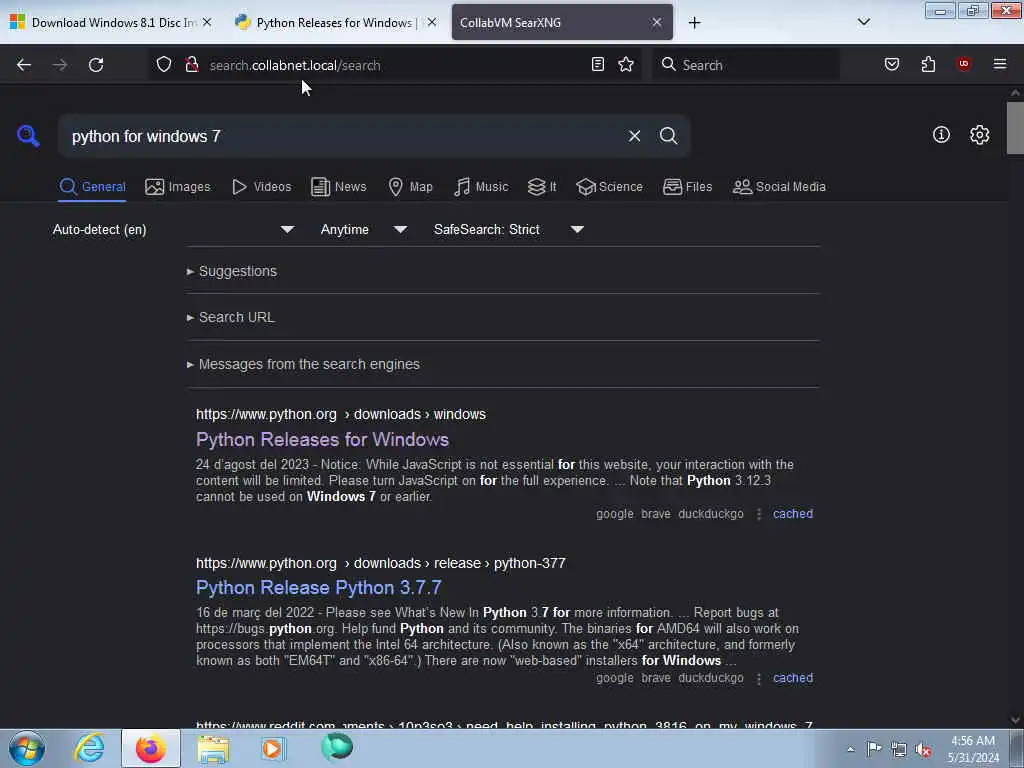Open the muted volume tray icon
This screenshot has width=1024, height=768.
click(923, 750)
